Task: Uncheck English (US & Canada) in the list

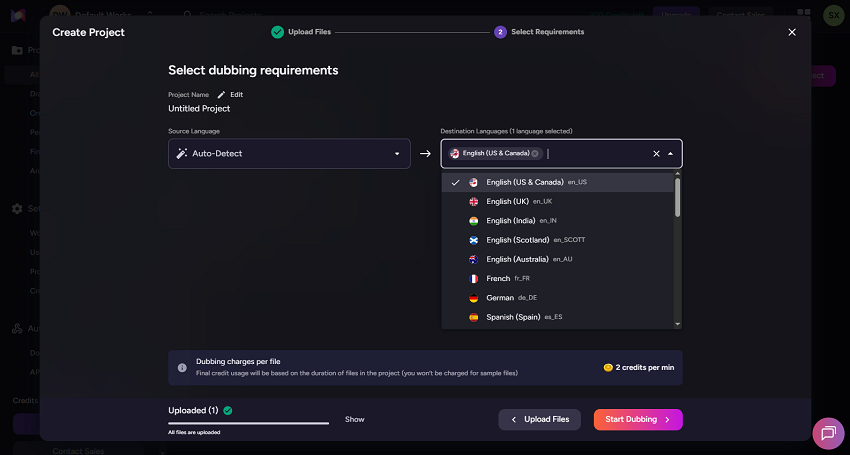Action: pyautogui.click(x=525, y=182)
